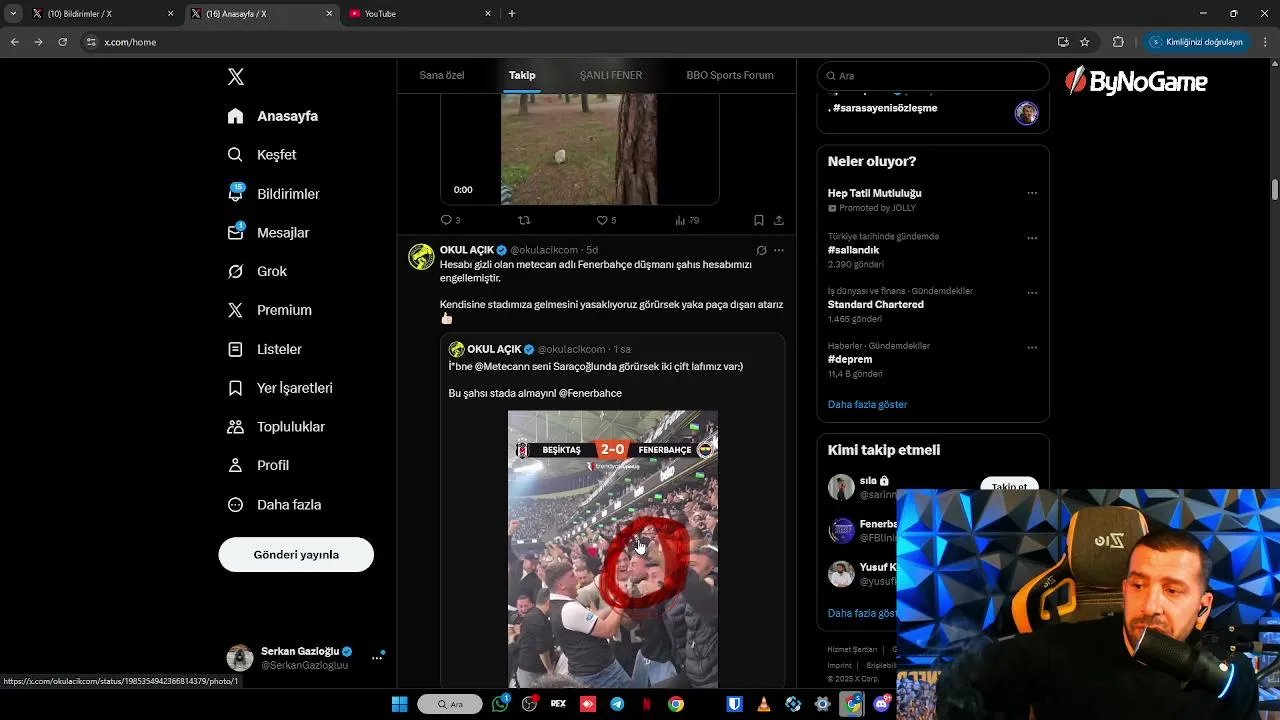Viewport: 1280px width, 720px height.
Task: Open more options for #deprem trend
Action: tap(1032, 348)
